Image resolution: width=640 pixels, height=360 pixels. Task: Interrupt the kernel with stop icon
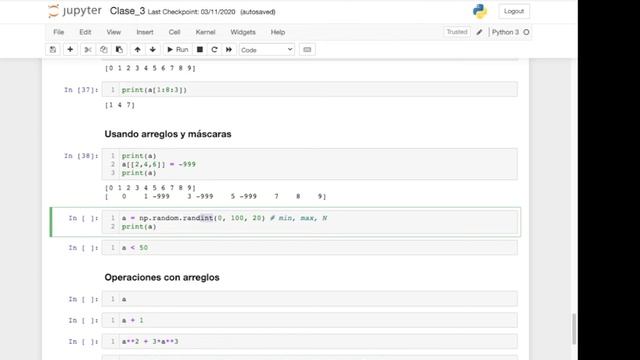(200, 50)
